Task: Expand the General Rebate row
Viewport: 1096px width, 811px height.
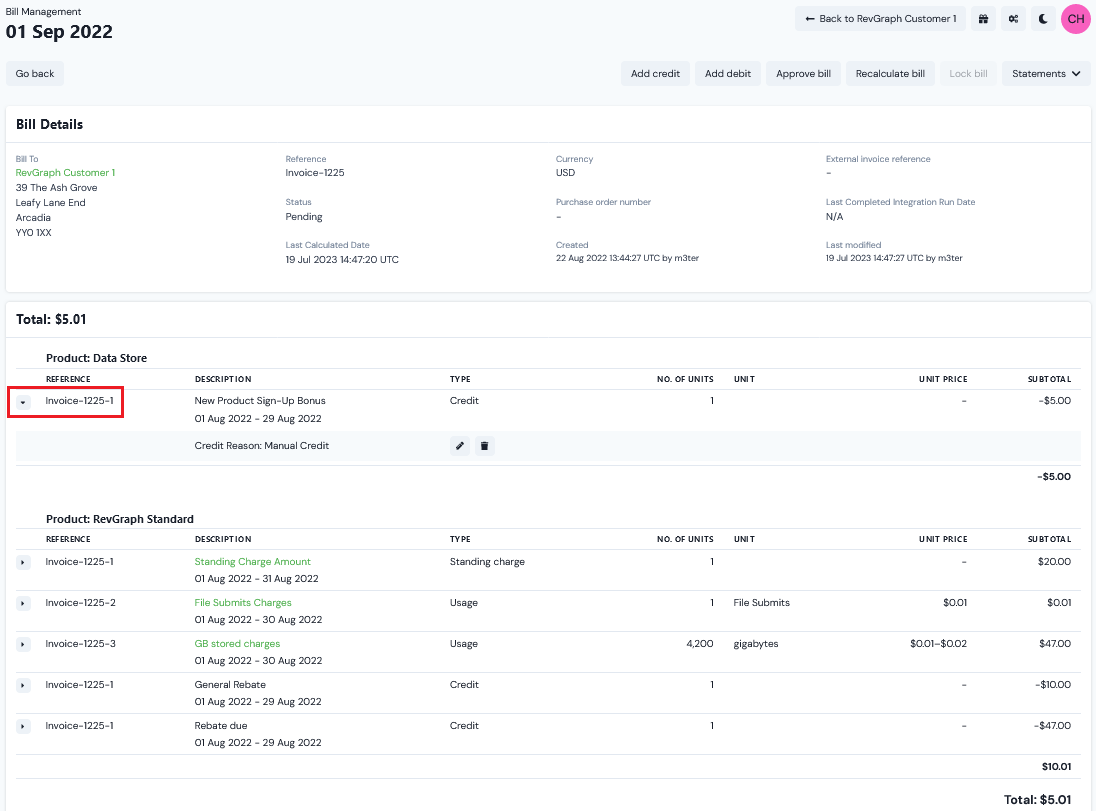Action: (x=23, y=685)
